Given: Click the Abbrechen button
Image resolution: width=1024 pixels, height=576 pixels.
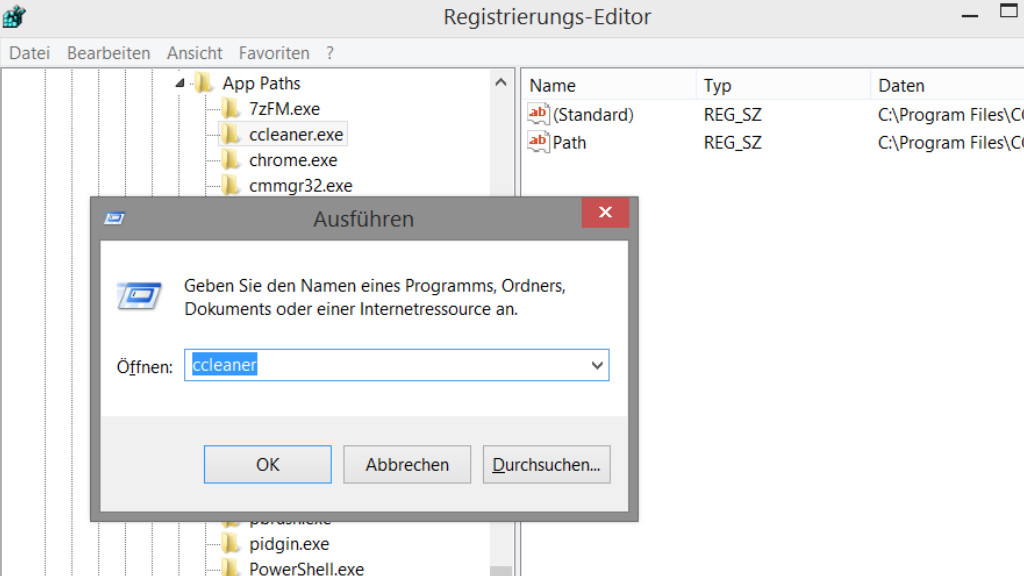Looking at the screenshot, I should (x=407, y=465).
